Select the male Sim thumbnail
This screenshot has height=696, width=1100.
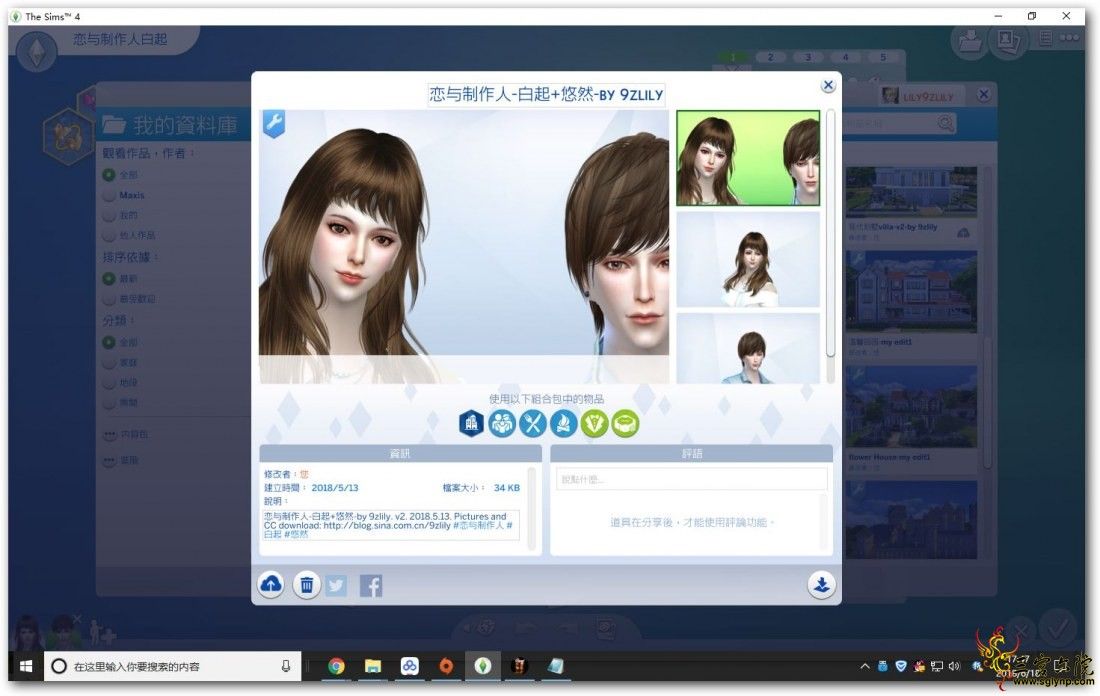(x=748, y=348)
